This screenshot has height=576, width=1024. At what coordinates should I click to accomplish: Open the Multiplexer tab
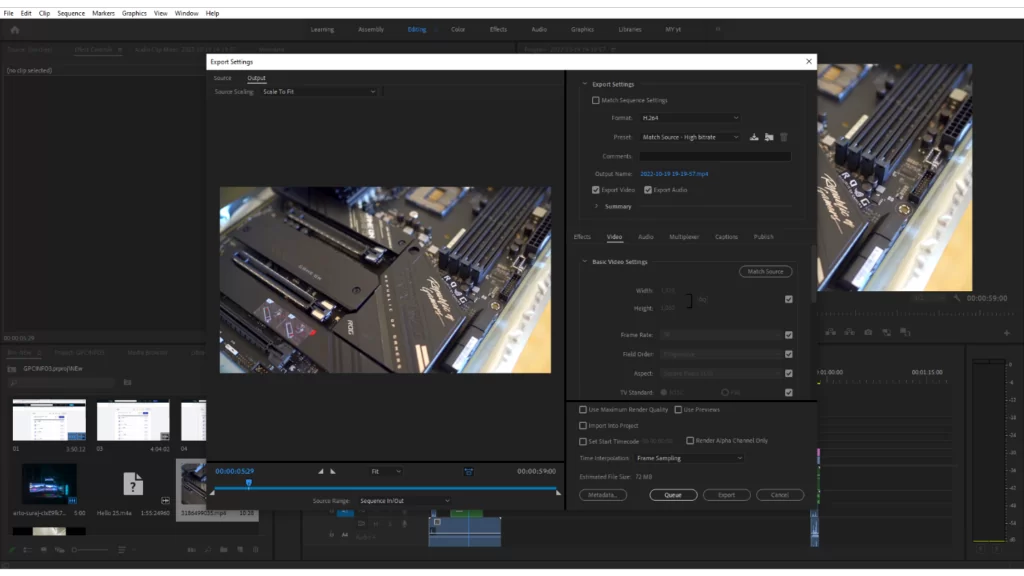[x=684, y=237]
